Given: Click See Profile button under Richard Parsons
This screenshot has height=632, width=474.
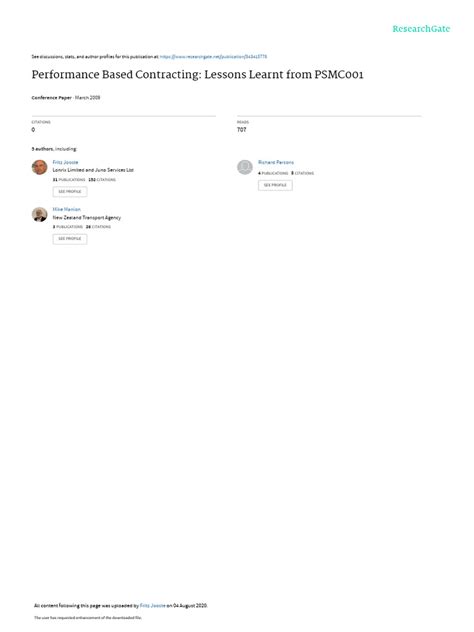Looking at the screenshot, I should (275, 185).
